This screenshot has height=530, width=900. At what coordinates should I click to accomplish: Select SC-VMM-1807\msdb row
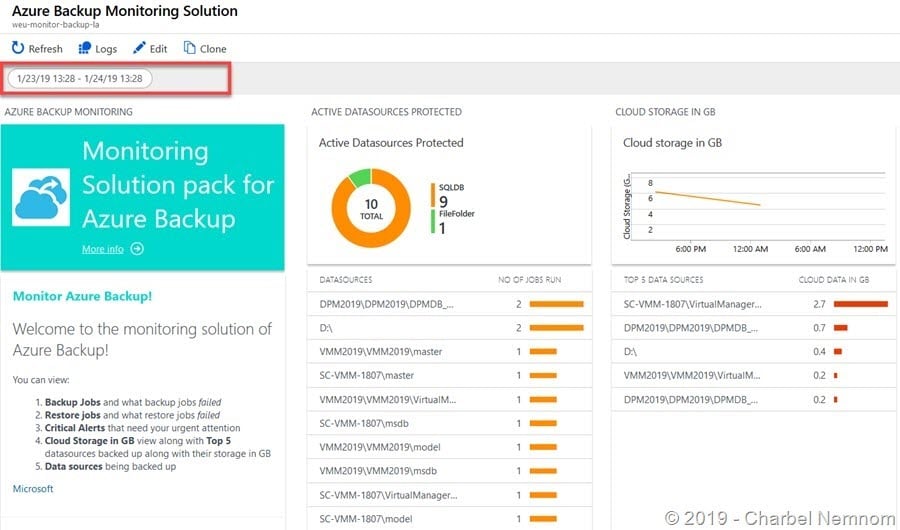[449, 423]
